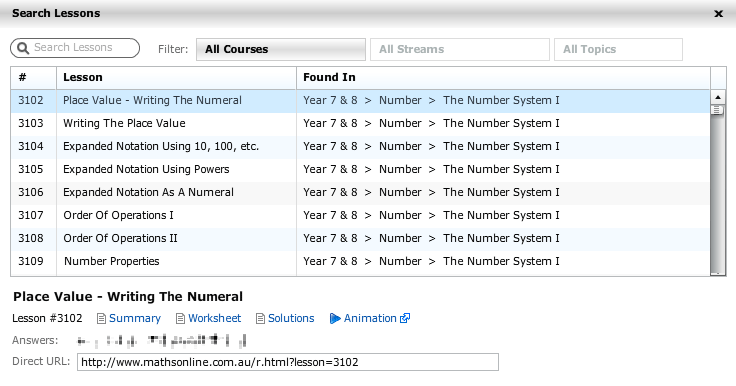Click lesson number 3109
Screen dimensions: 736x386
tap(31, 262)
